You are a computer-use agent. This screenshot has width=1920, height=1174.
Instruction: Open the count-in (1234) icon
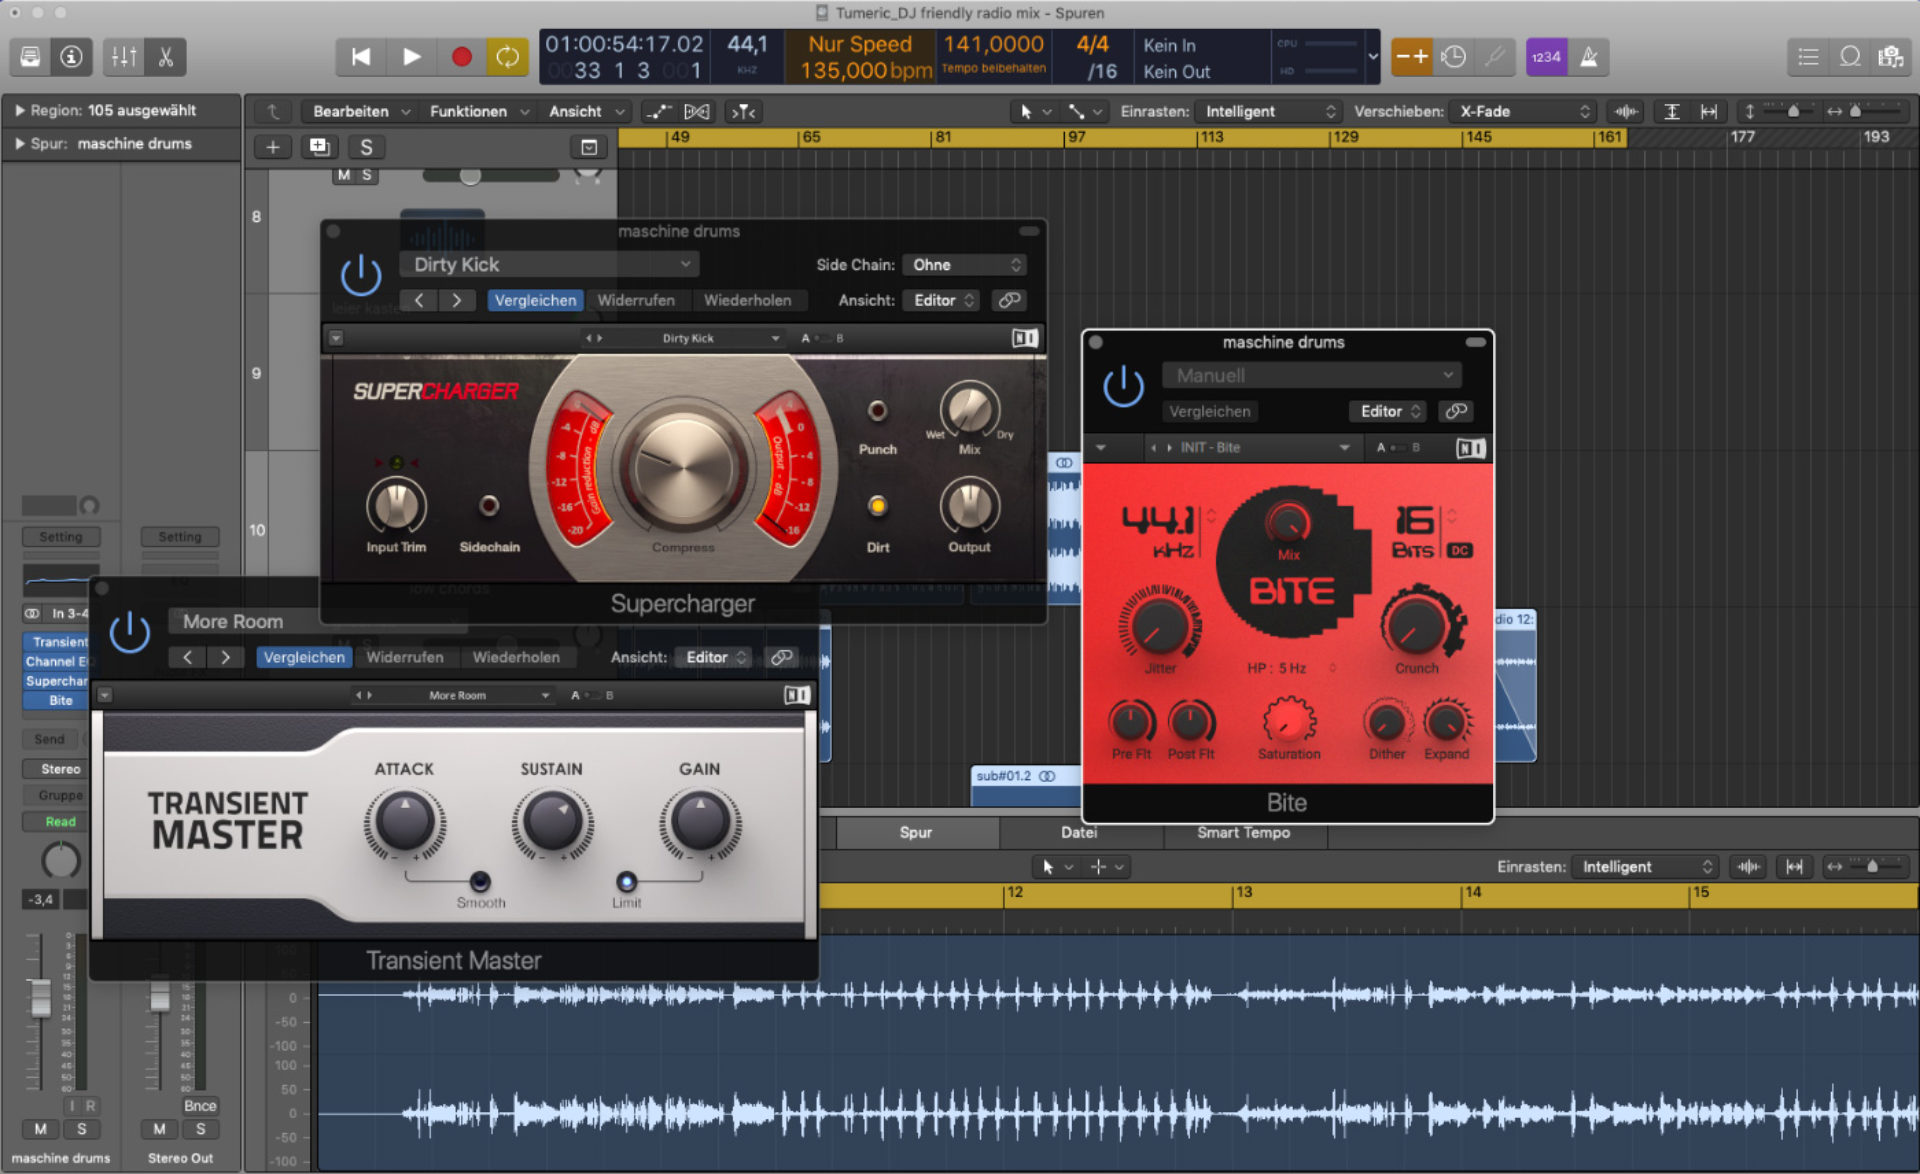(x=1545, y=57)
